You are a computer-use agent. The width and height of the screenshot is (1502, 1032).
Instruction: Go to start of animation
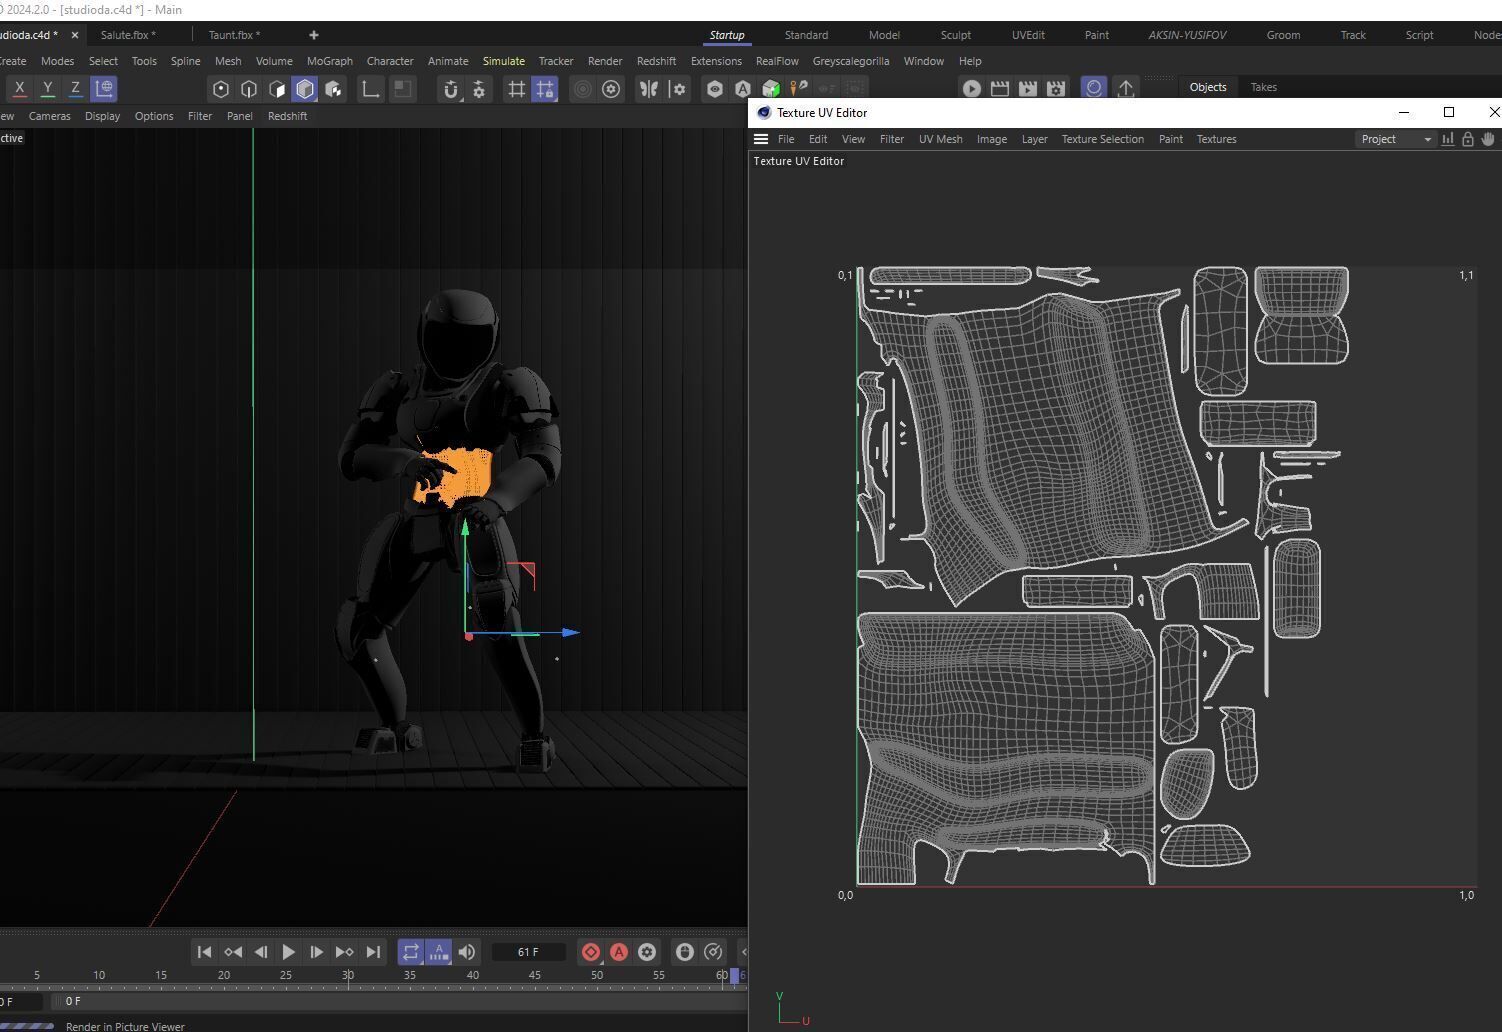204,952
